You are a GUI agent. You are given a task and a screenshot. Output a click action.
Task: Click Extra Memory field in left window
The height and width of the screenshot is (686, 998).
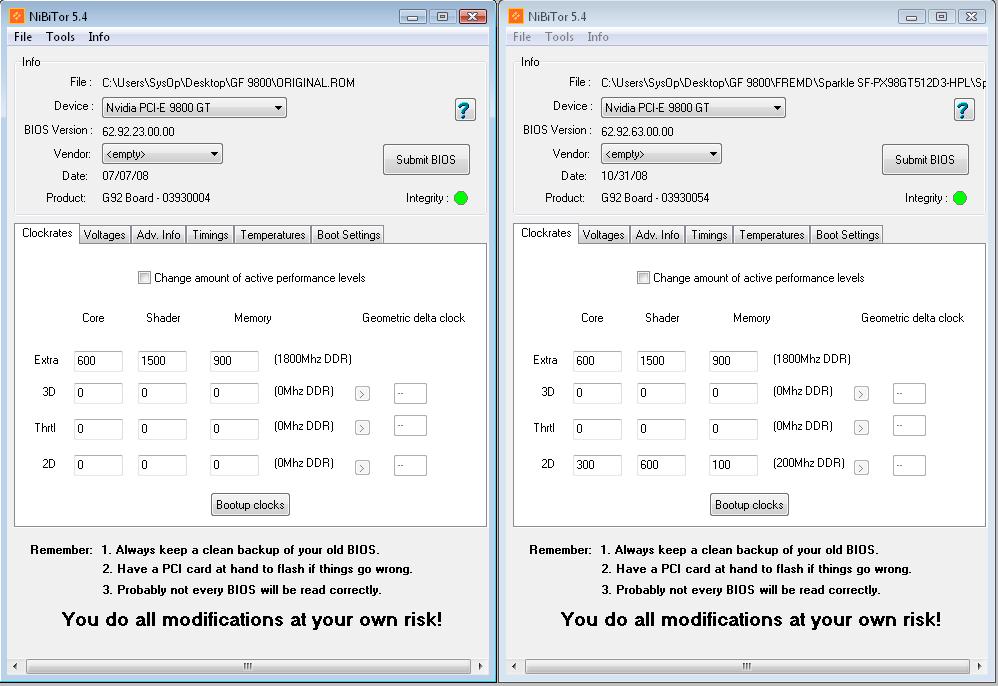pos(234,361)
